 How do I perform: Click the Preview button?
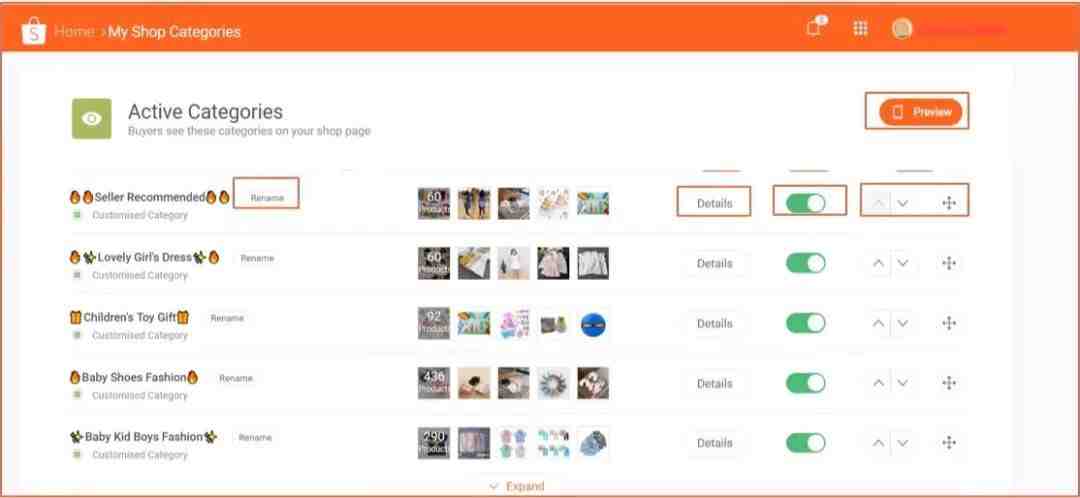[x=920, y=112]
